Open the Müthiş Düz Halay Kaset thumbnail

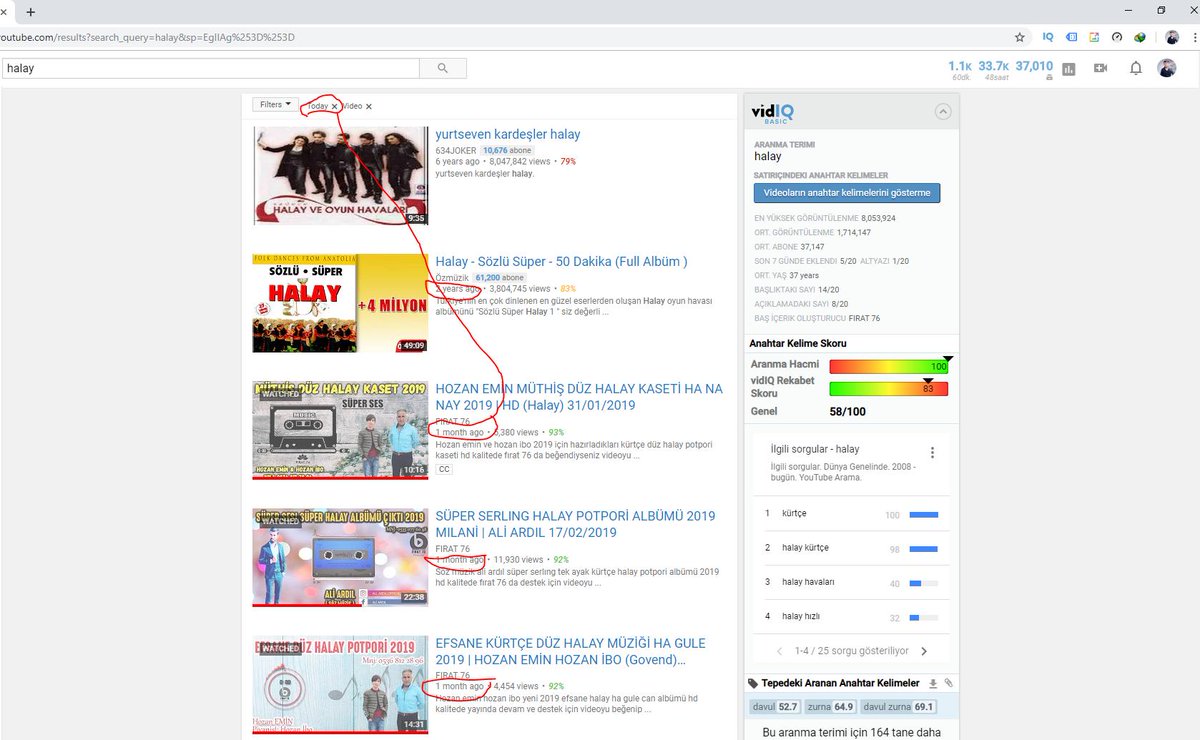tap(340, 430)
